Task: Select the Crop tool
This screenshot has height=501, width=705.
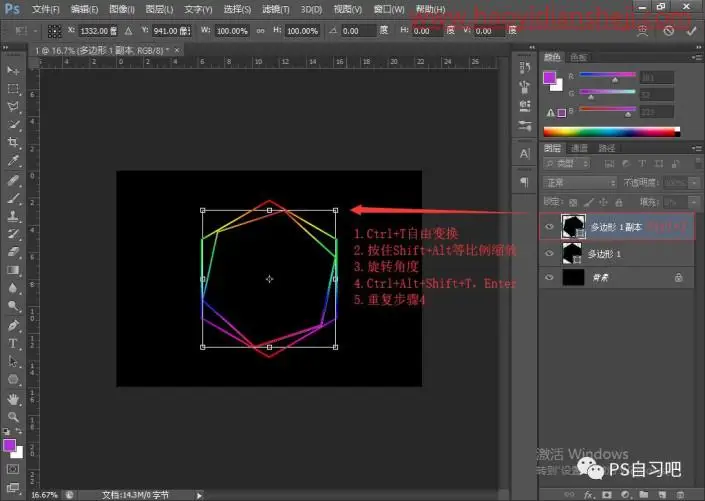Action: point(13,143)
